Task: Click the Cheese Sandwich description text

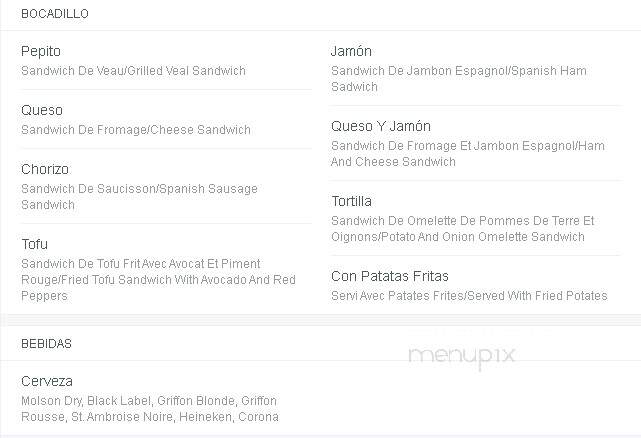Action: tap(136, 130)
